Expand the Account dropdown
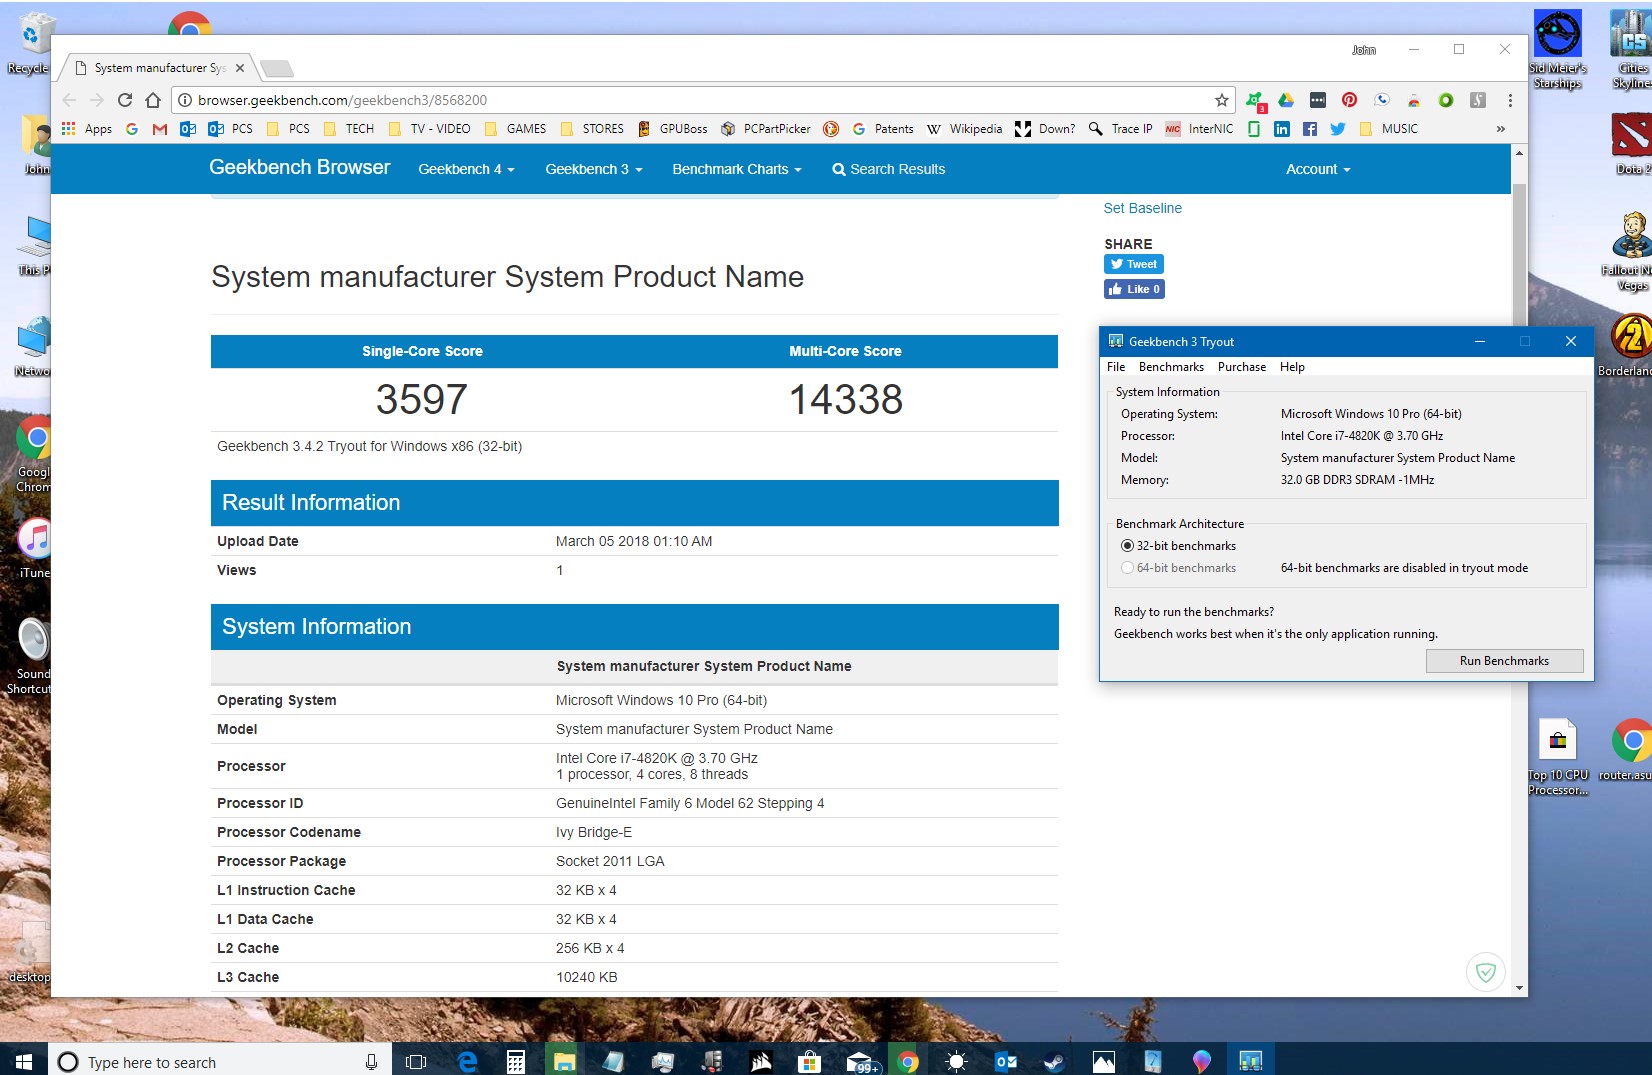 1318,169
